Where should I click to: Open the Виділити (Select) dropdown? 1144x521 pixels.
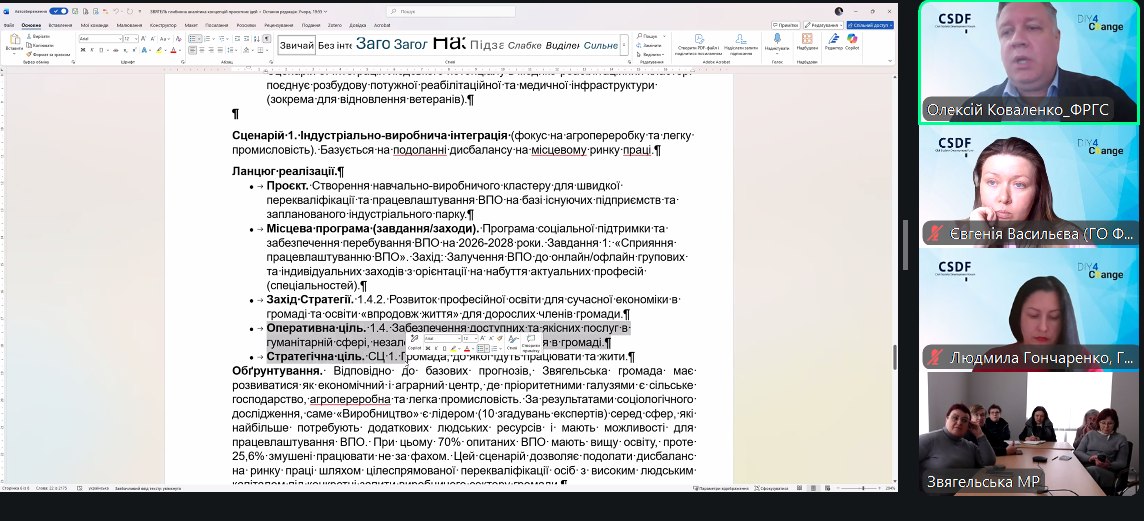[x=650, y=55]
